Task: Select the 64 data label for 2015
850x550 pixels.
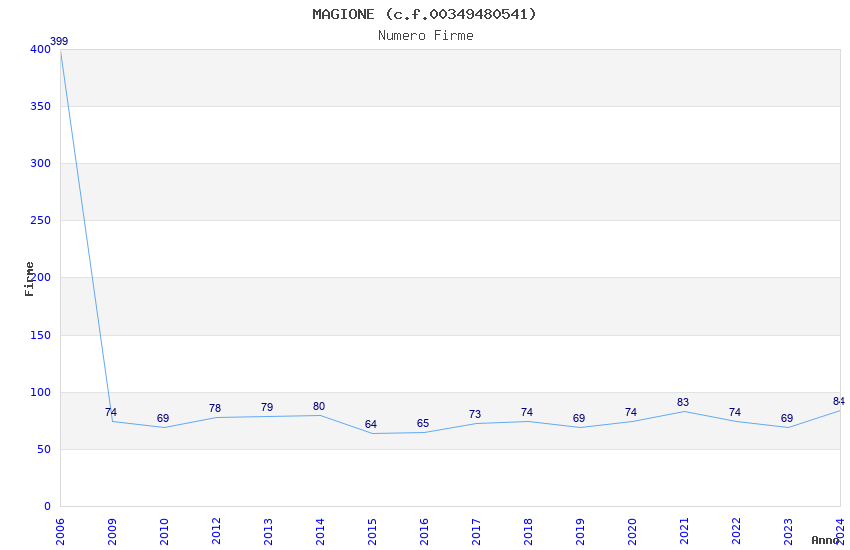Action: coord(371,424)
